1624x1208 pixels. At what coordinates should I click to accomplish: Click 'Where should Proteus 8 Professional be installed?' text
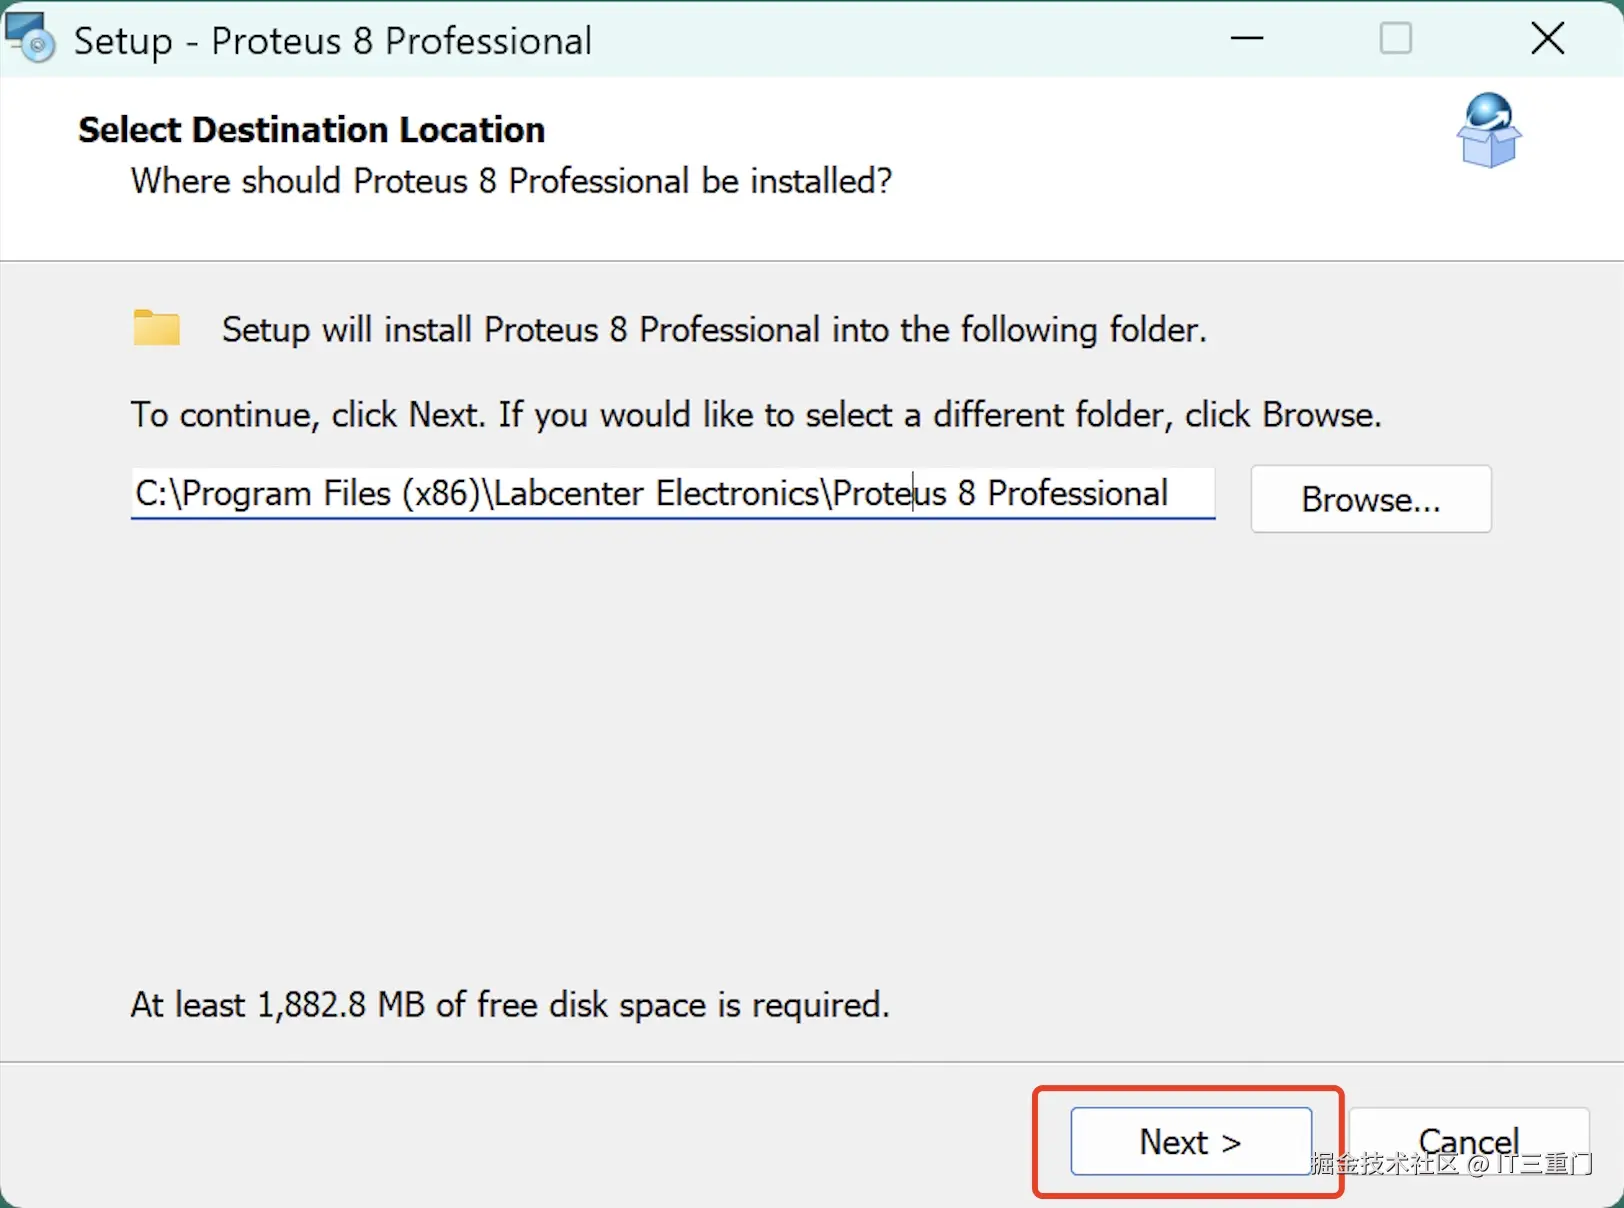click(x=511, y=181)
